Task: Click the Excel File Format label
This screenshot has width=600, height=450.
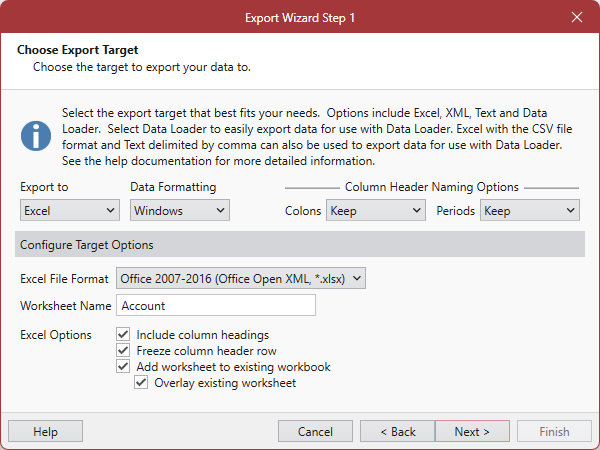Action: tap(64, 279)
